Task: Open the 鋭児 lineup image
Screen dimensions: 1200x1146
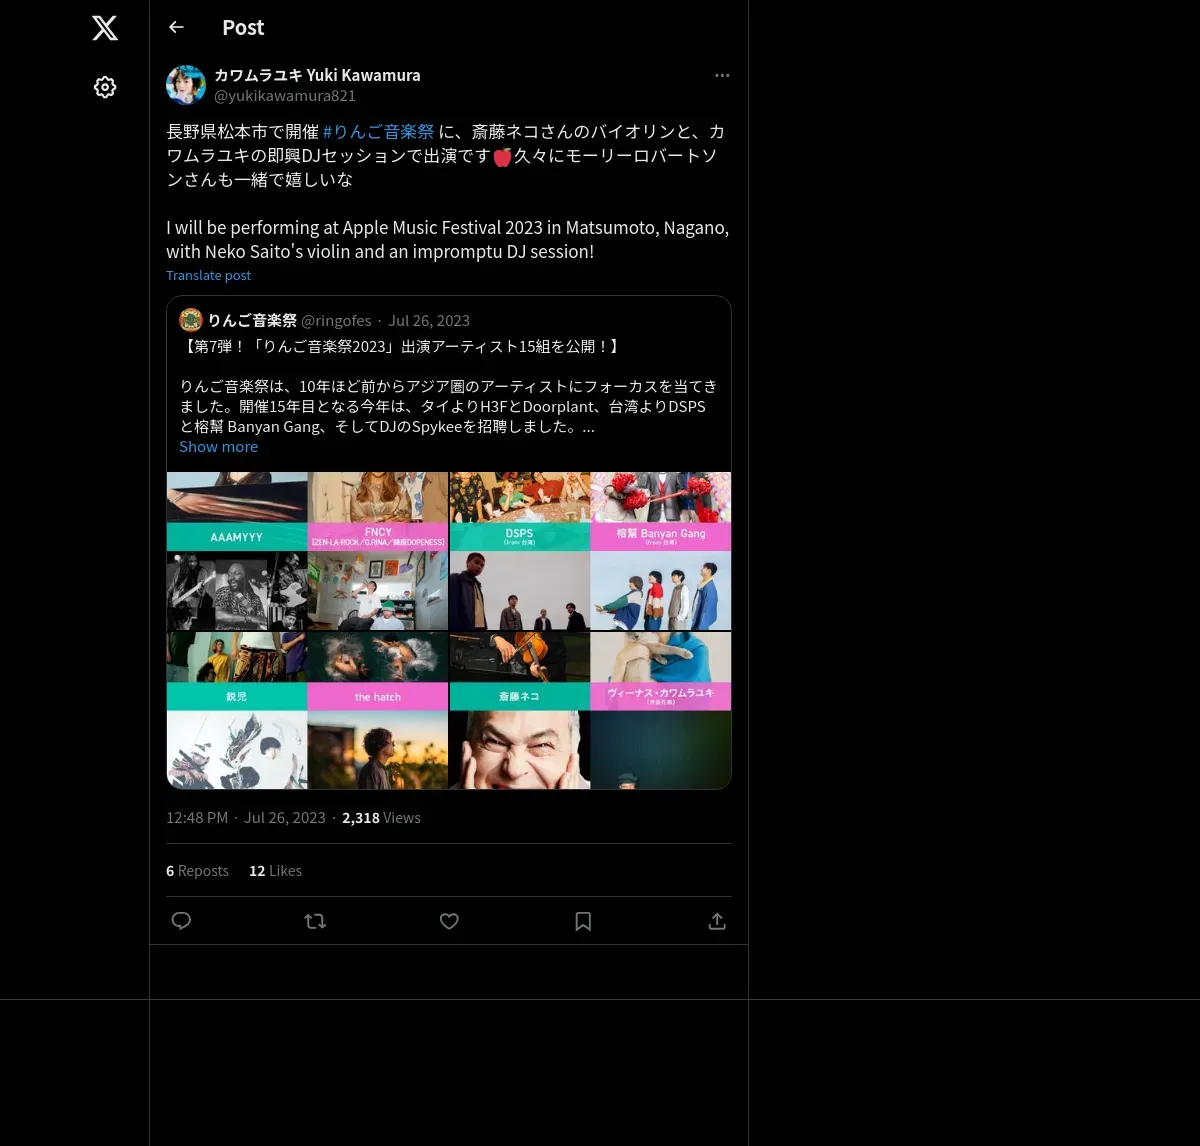Action: coord(307,711)
